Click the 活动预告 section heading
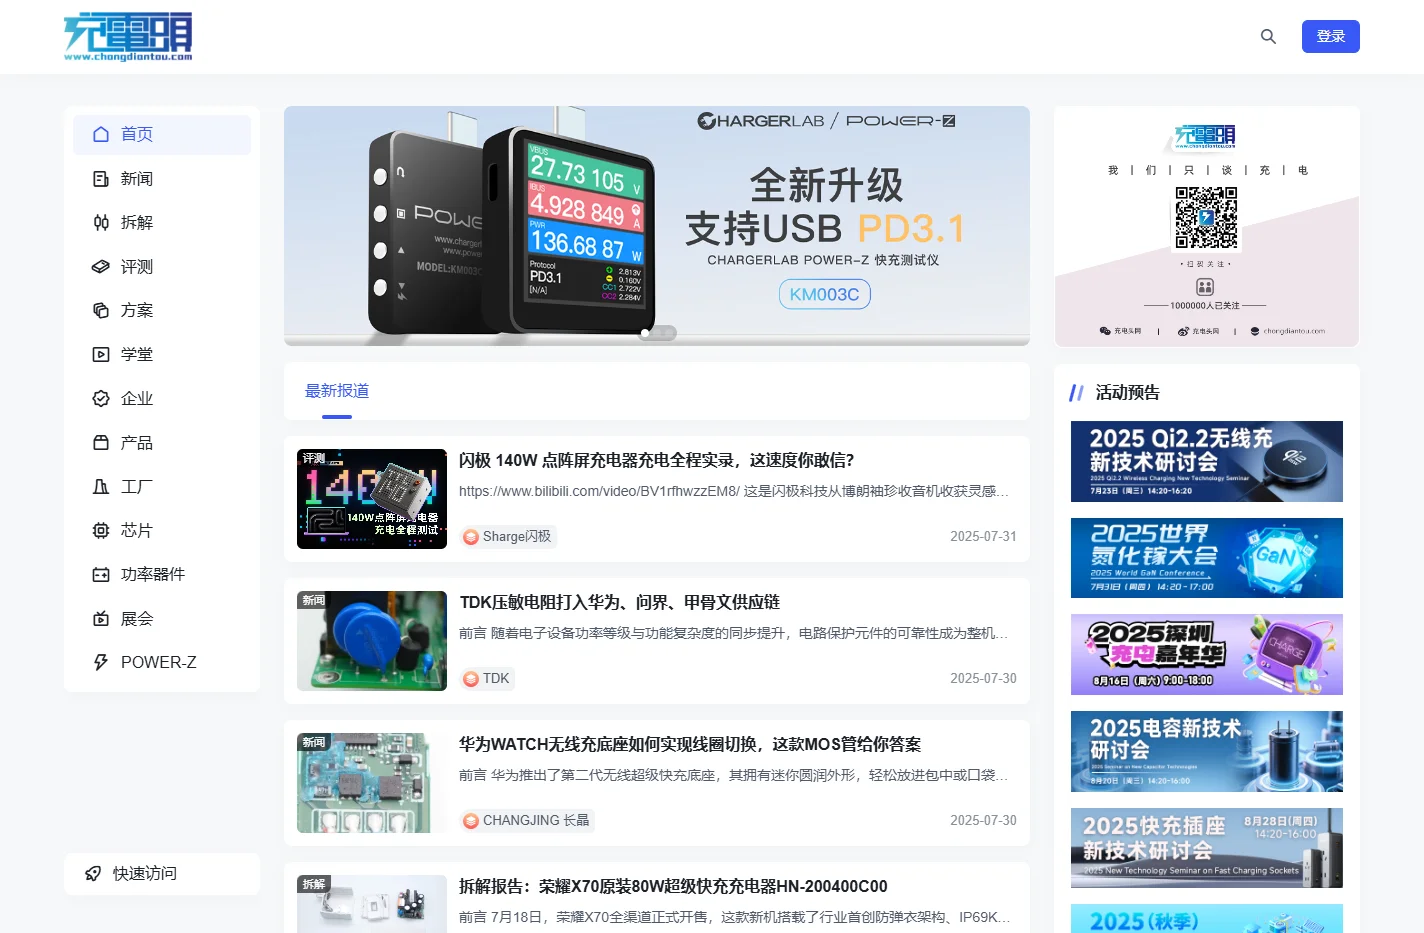The image size is (1424, 933). [x=1128, y=393]
